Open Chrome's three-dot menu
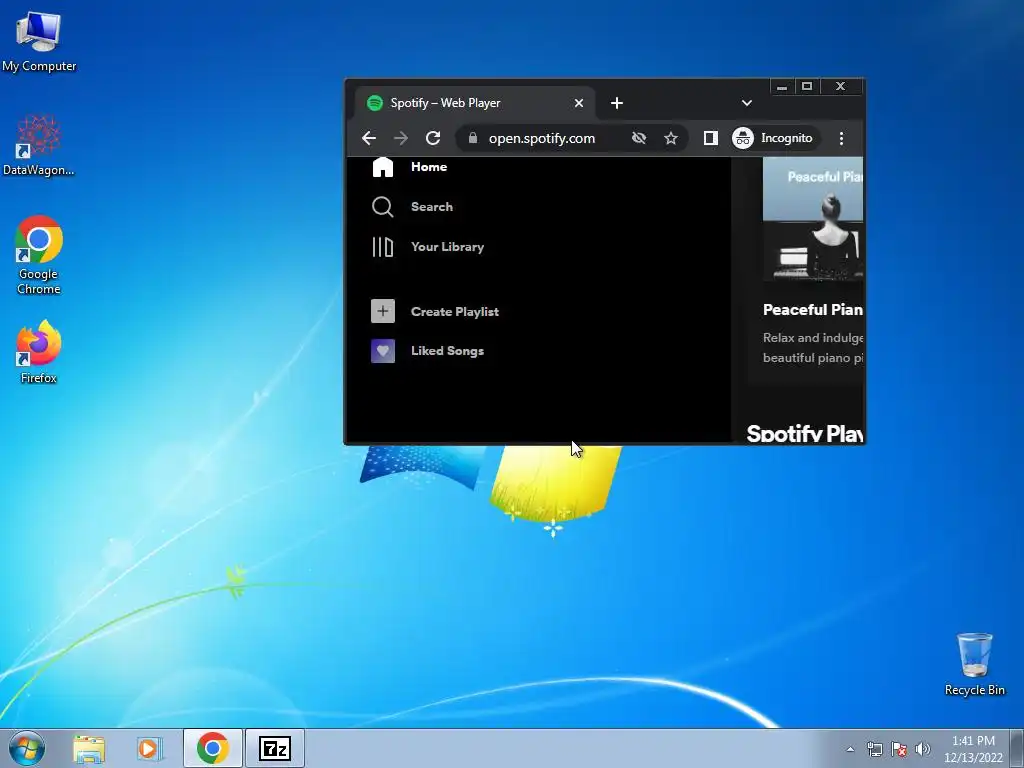Screen dimensions: 1024x768 (x=841, y=138)
